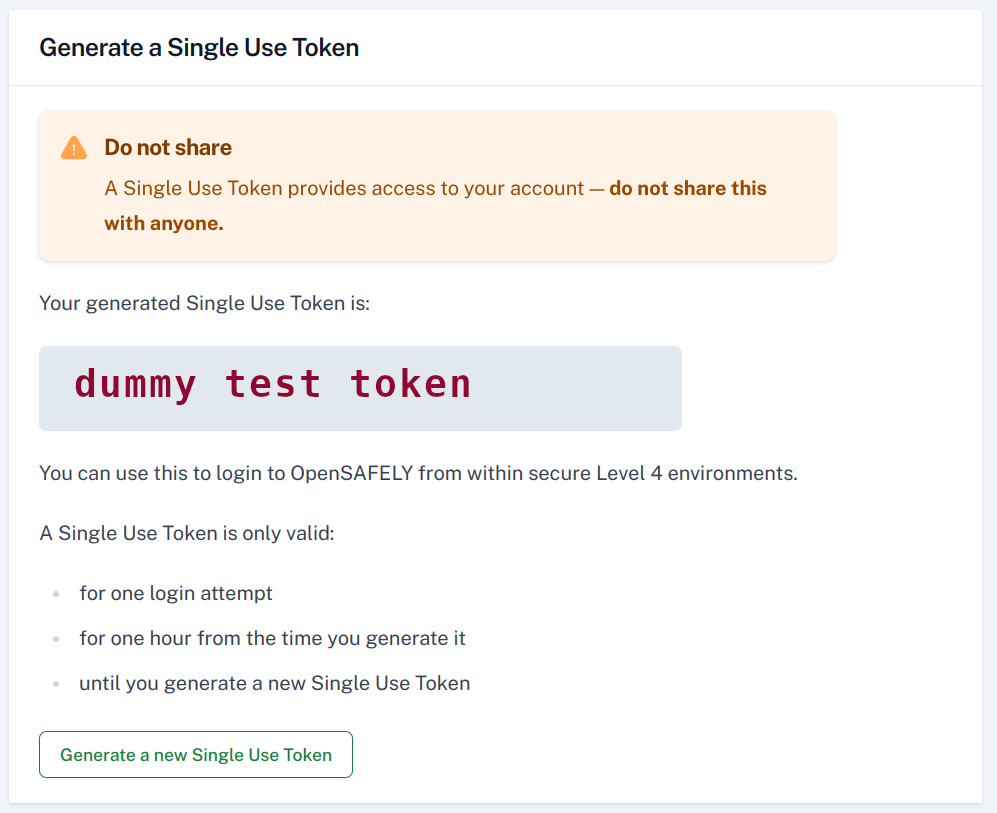Click the orange warning triangle icon
This screenshot has height=813, width=997.
click(72, 147)
